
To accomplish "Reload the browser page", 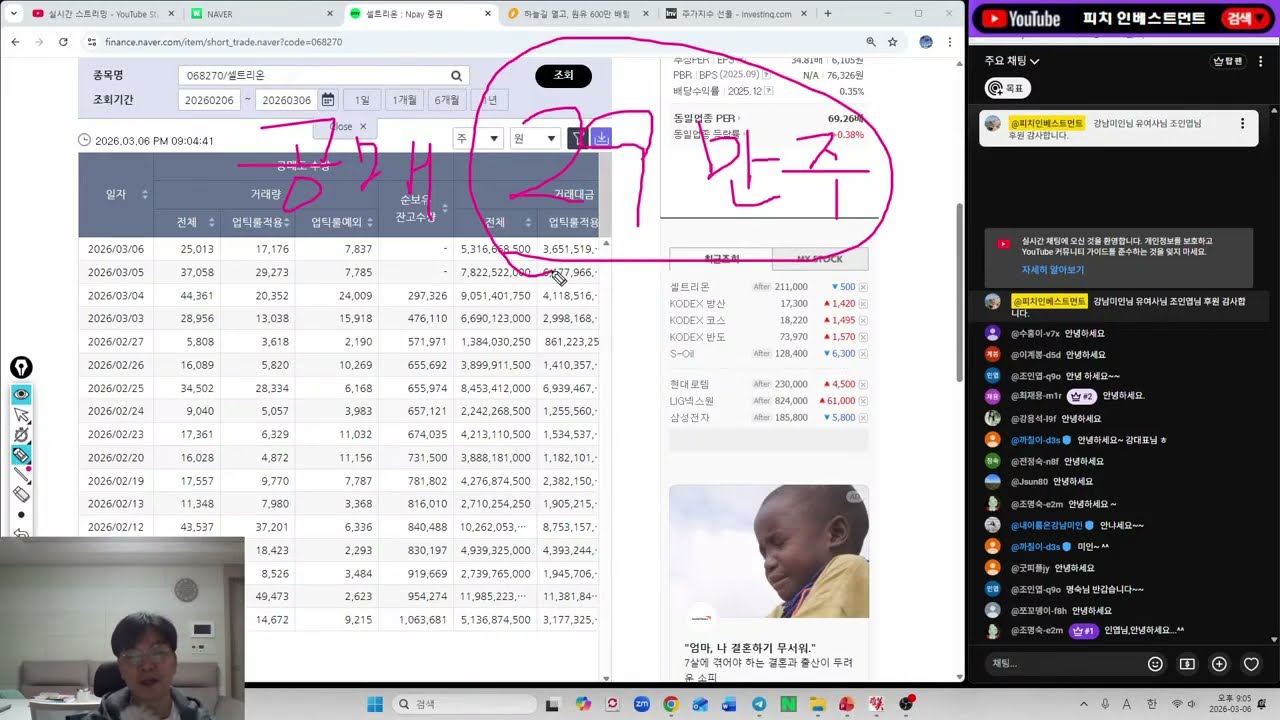I will coord(63,42).
